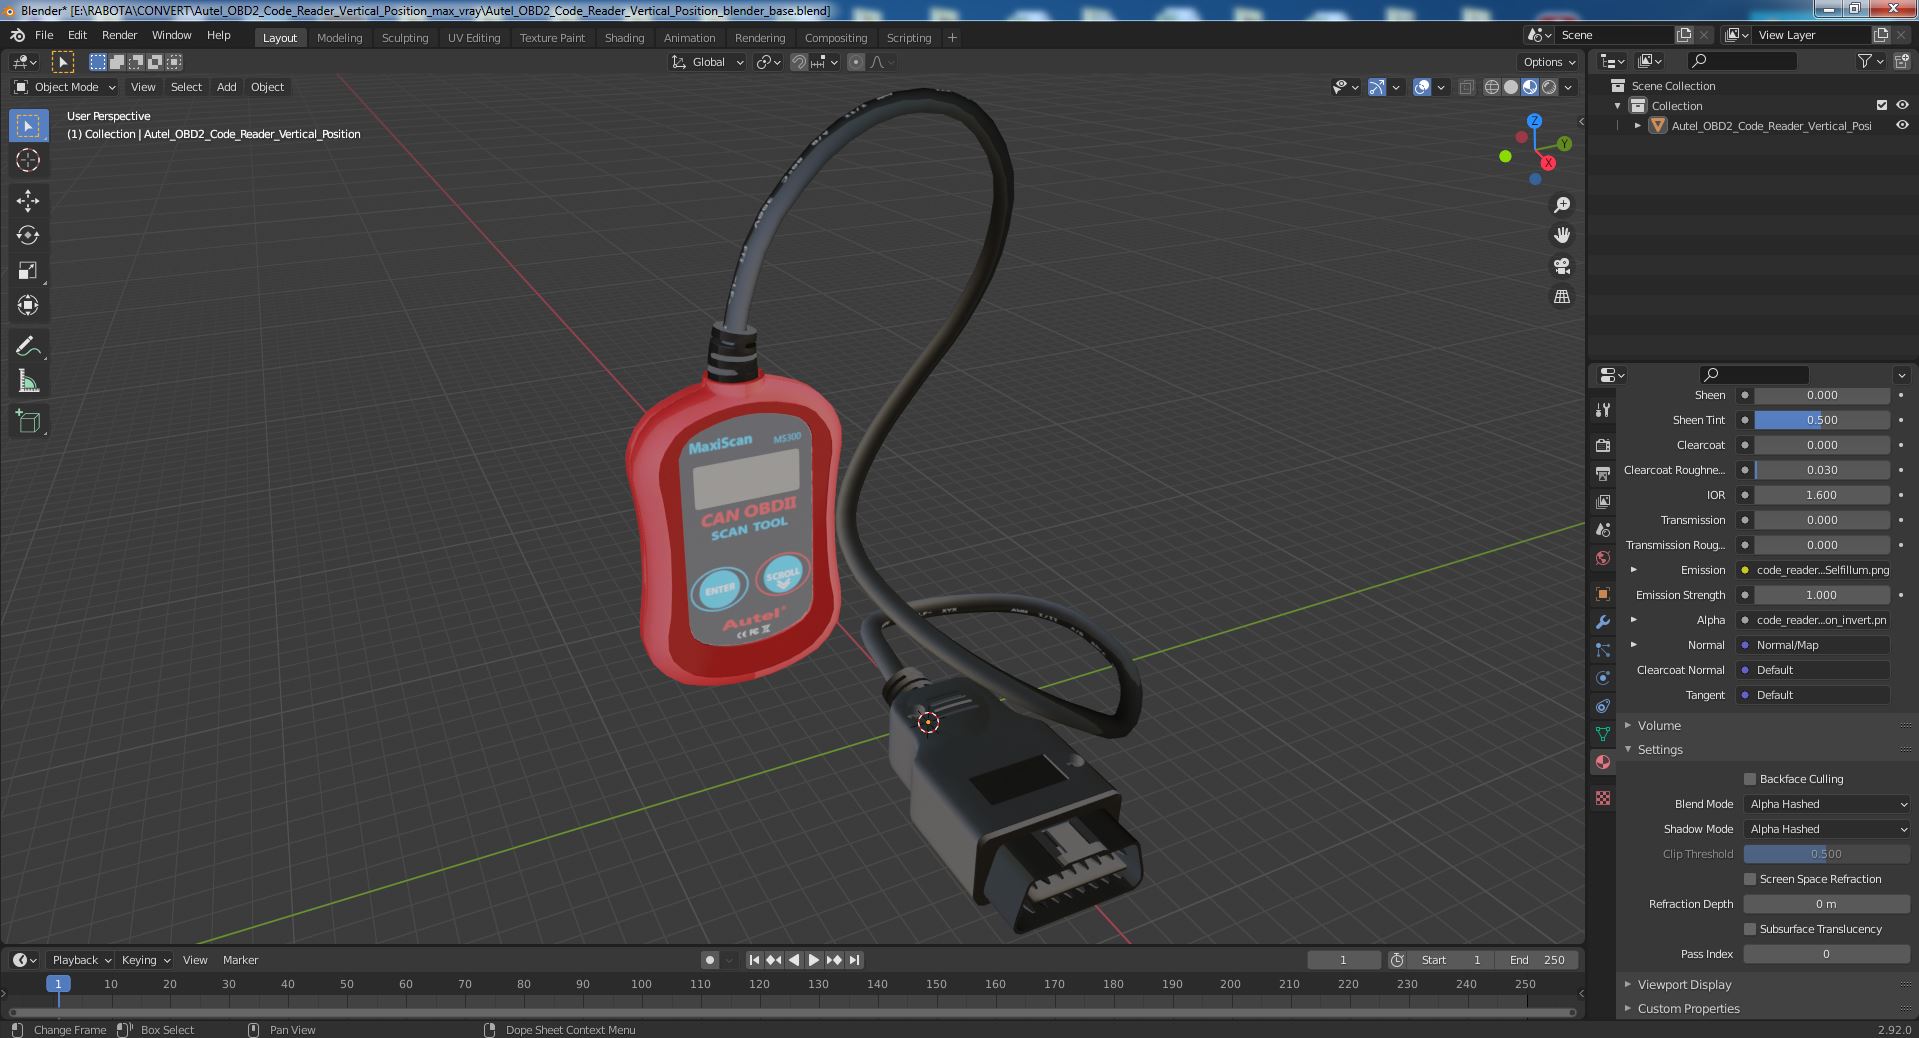This screenshot has height=1038, width=1919.
Task: Open timeline Marker menu
Action: pos(240,960)
